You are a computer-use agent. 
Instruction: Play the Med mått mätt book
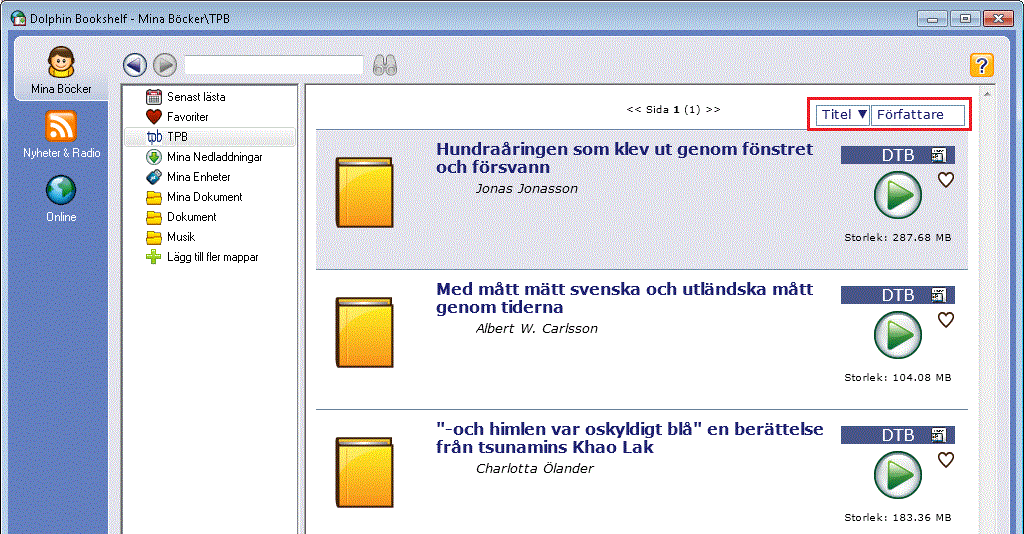898,335
